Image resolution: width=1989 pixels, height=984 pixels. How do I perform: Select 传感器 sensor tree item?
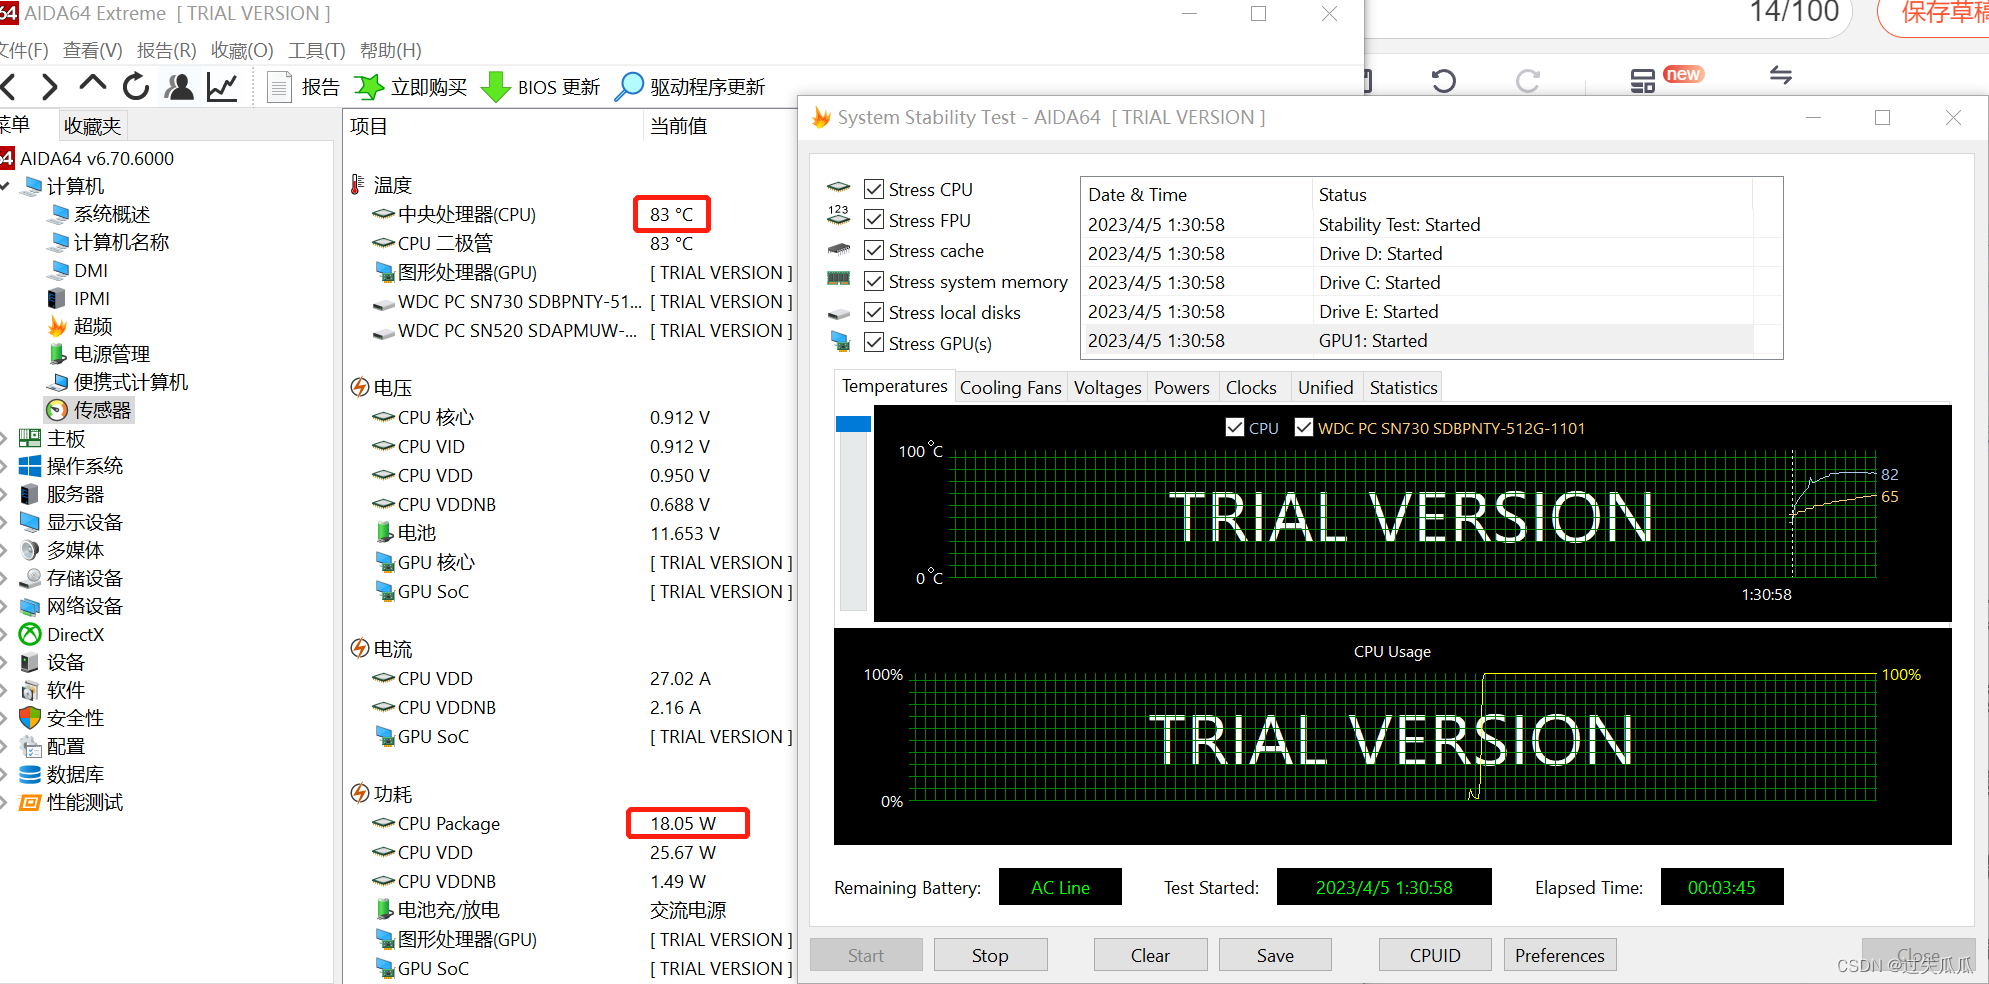point(89,410)
